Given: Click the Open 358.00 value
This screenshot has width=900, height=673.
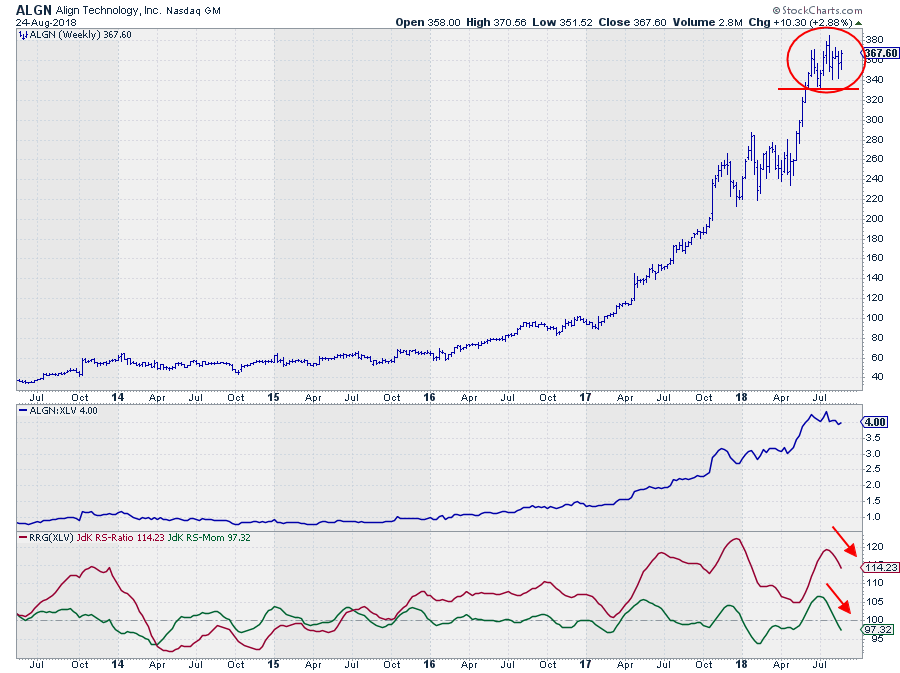Looking at the screenshot, I should tap(428, 22).
